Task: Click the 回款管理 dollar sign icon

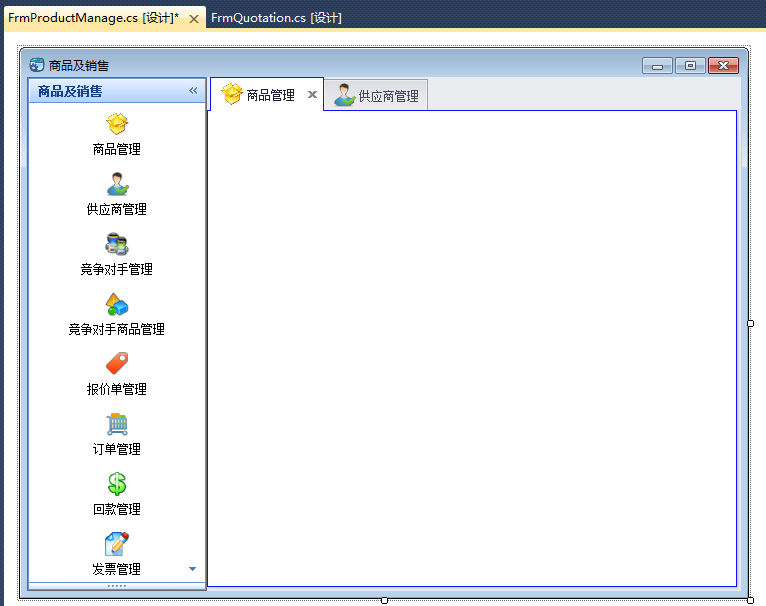Action: pyautogui.click(x=117, y=484)
